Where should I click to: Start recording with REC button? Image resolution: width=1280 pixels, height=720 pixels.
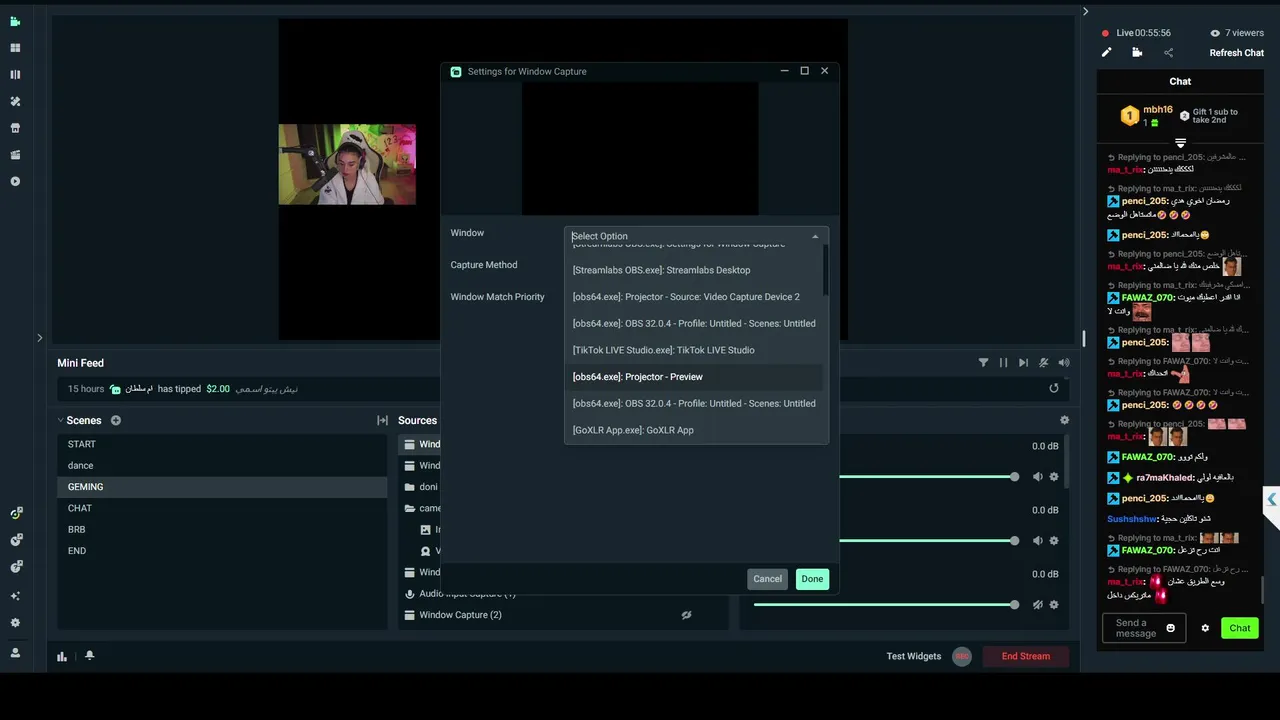tap(962, 656)
